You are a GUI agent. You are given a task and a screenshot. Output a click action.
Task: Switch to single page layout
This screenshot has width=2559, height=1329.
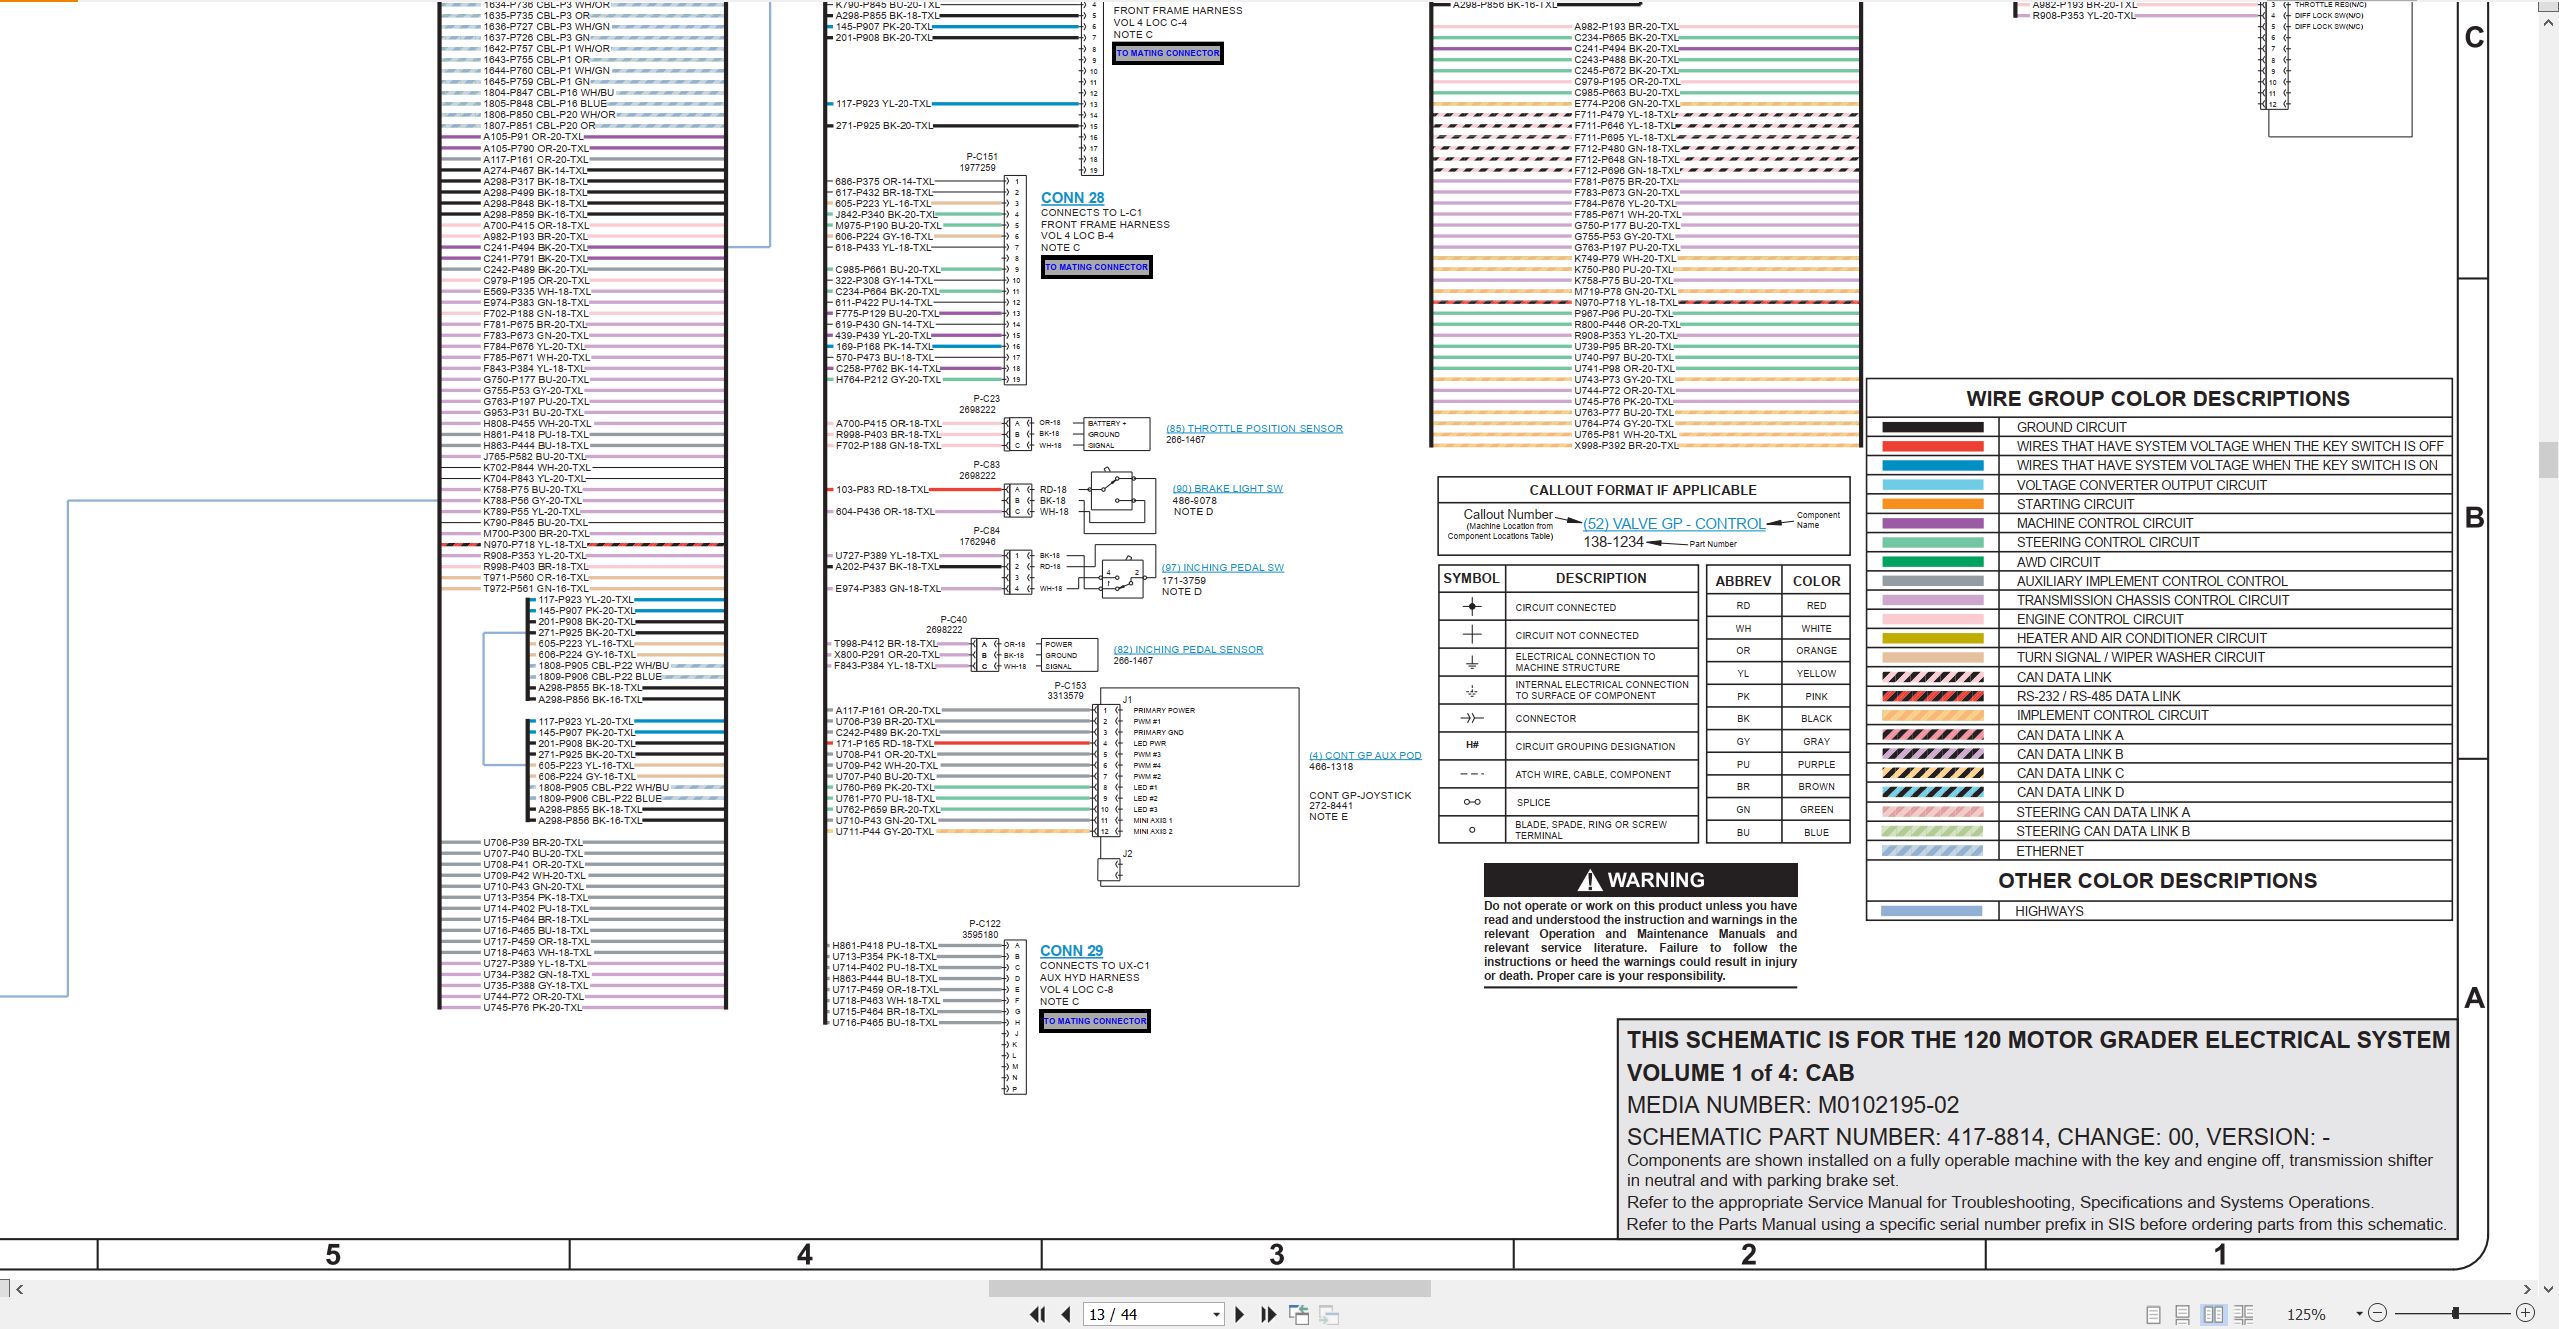[x=2154, y=1315]
